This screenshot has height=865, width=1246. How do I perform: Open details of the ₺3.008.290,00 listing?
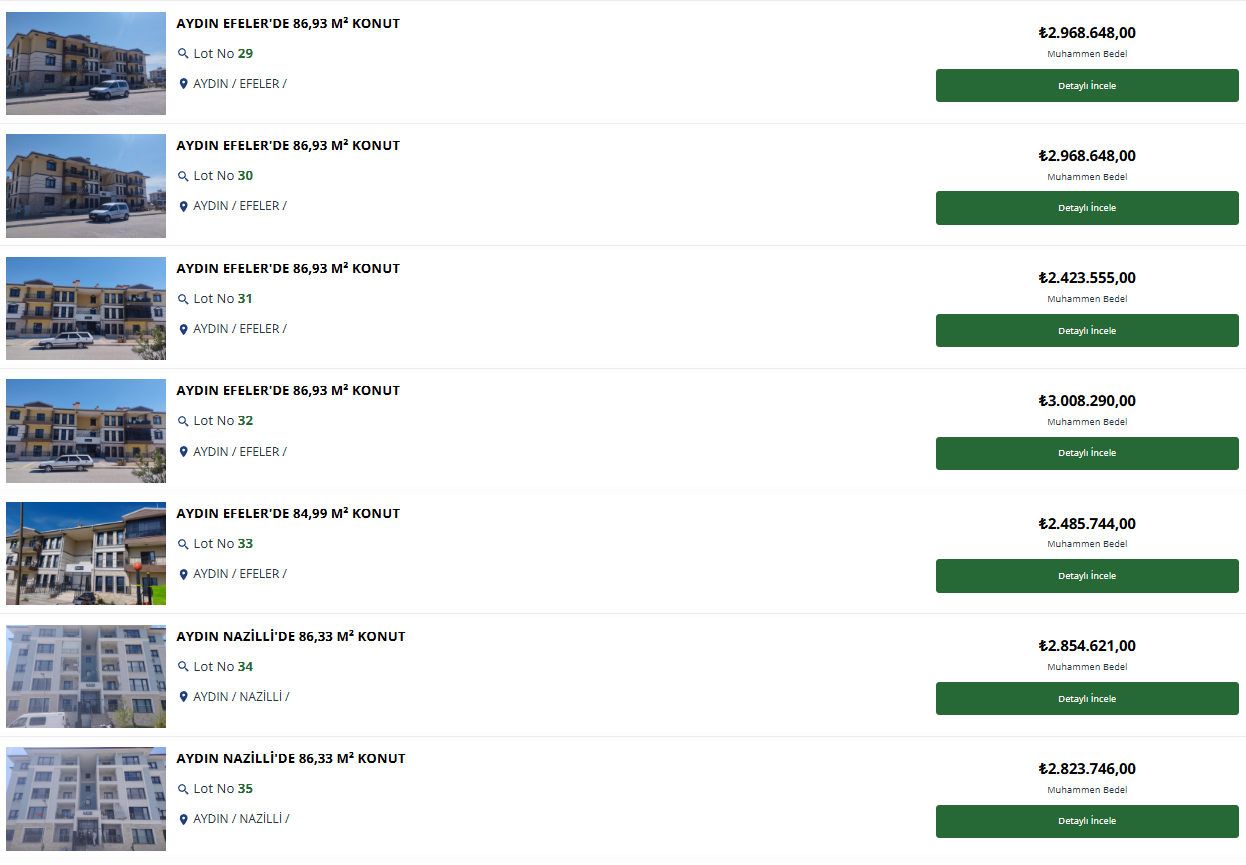1087,453
